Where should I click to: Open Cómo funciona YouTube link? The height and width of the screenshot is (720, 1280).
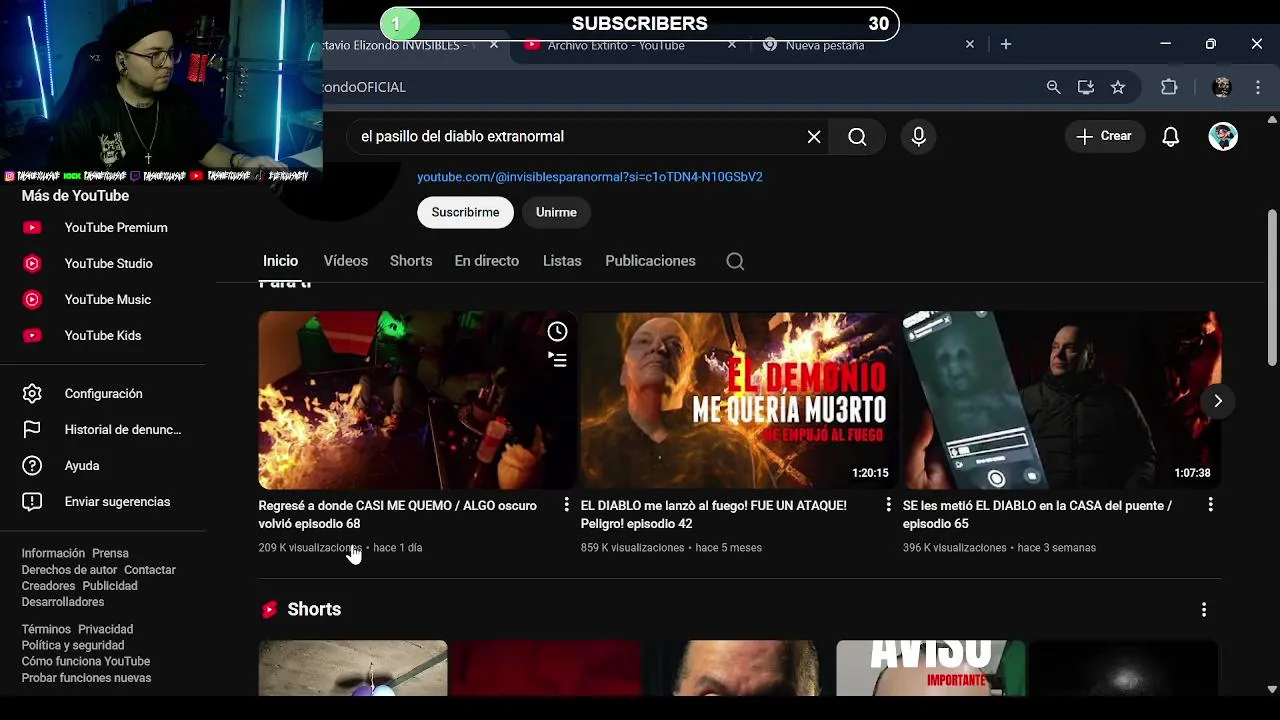coord(86,662)
